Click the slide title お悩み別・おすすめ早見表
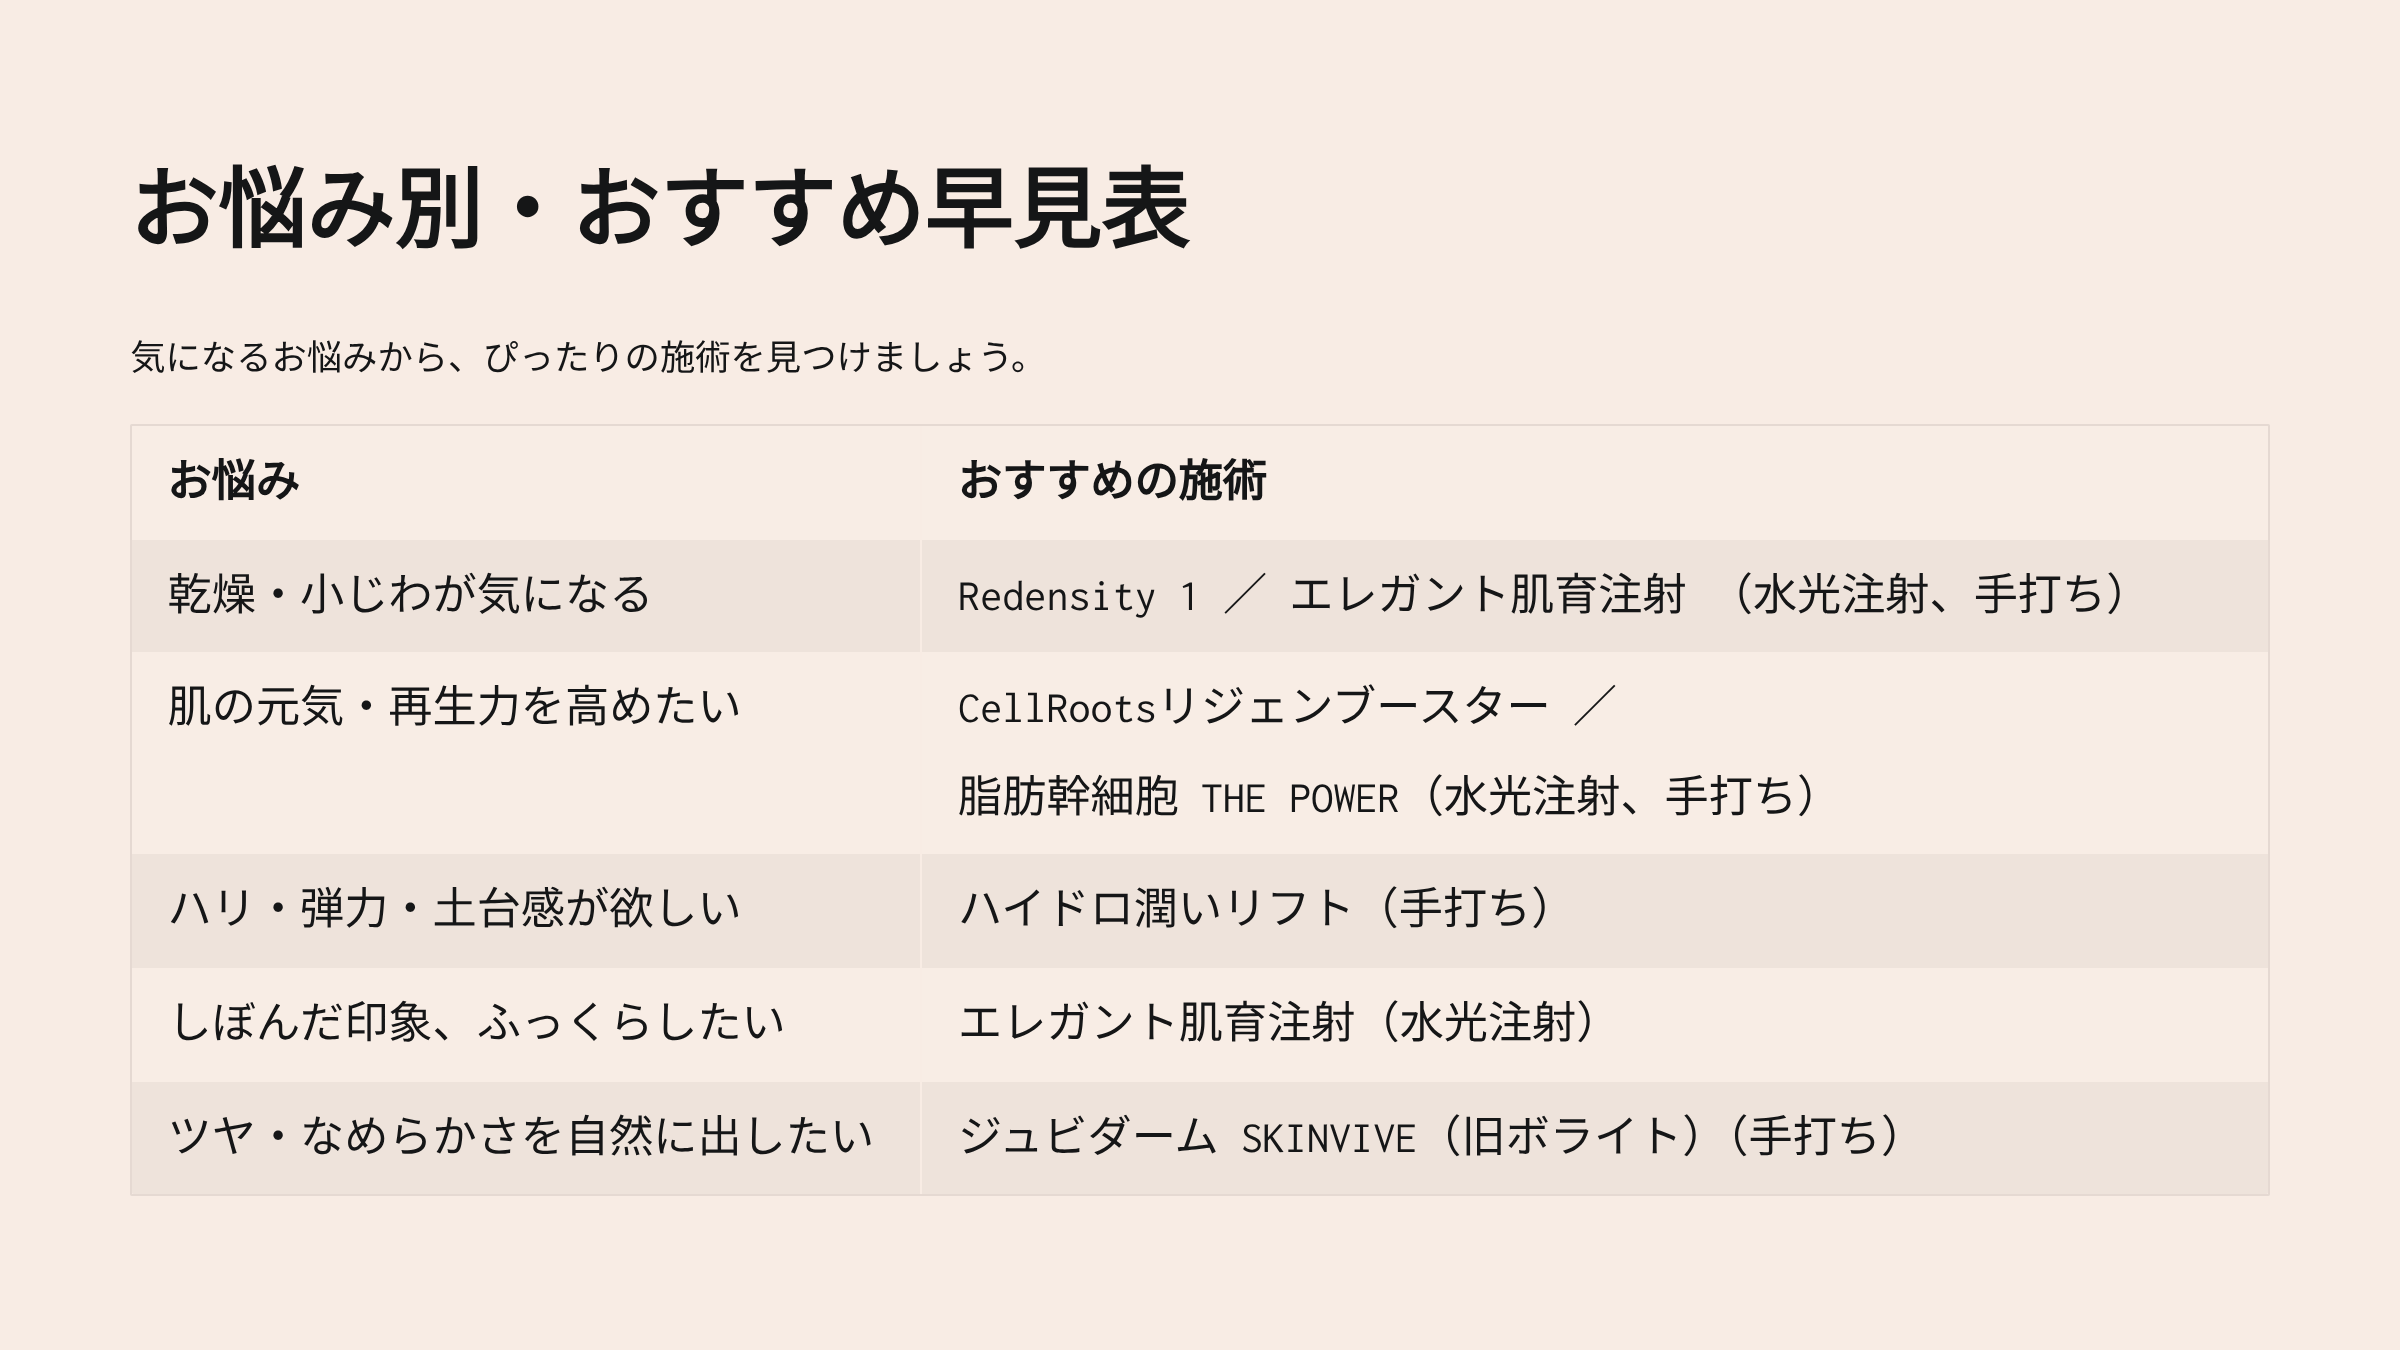The image size is (2400, 1350). pyautogui.click(x=660, y=208)
